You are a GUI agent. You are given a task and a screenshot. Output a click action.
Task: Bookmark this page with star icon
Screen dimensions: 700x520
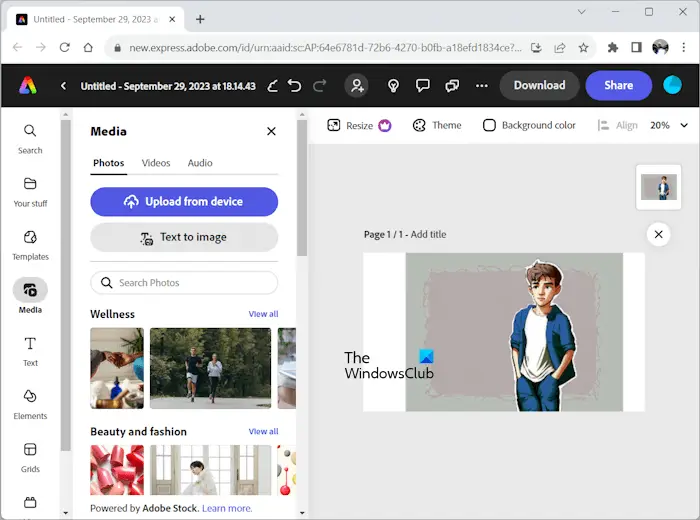[x=583, y=47]
